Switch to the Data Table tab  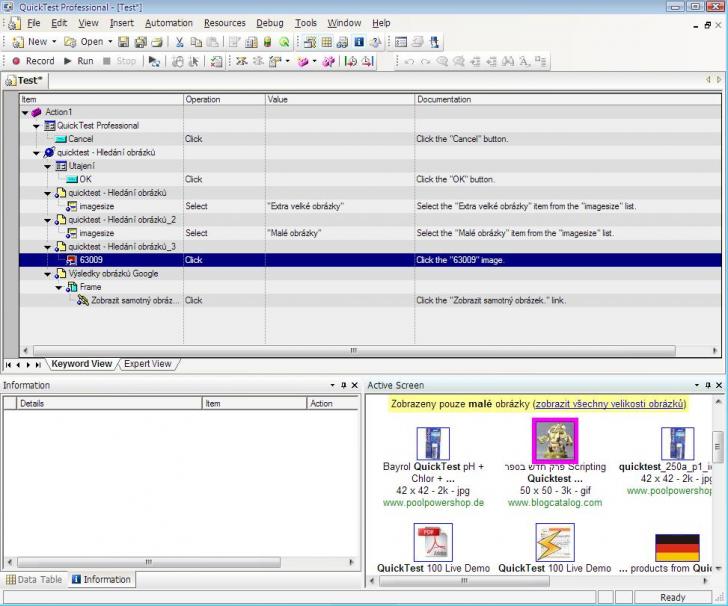[x=35, y=579]
